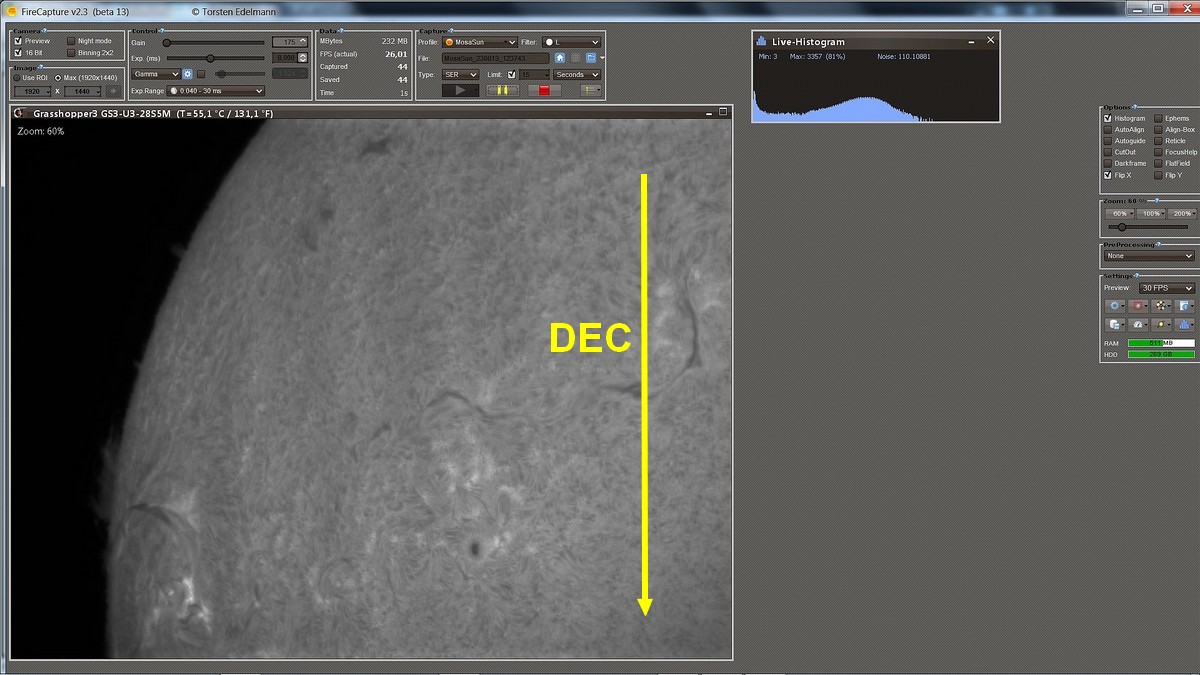Start capture with the play button
This screenshot has height=675, width=1200.
[x=460, y=90]
